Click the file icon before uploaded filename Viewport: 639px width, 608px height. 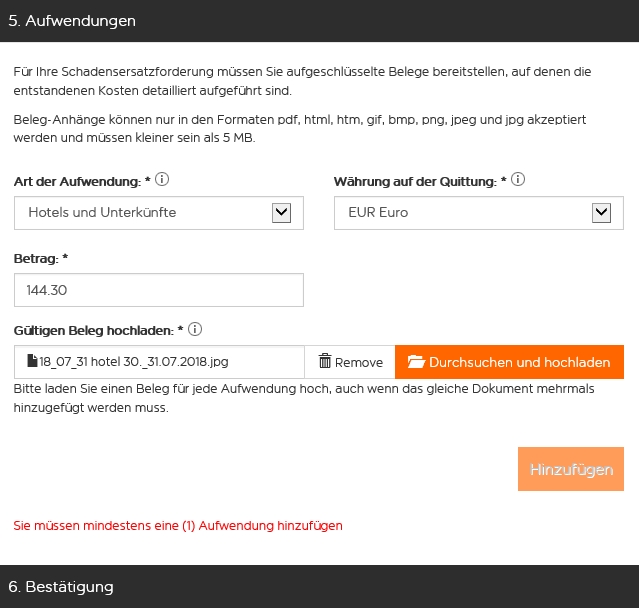click(x=32, y=362)
